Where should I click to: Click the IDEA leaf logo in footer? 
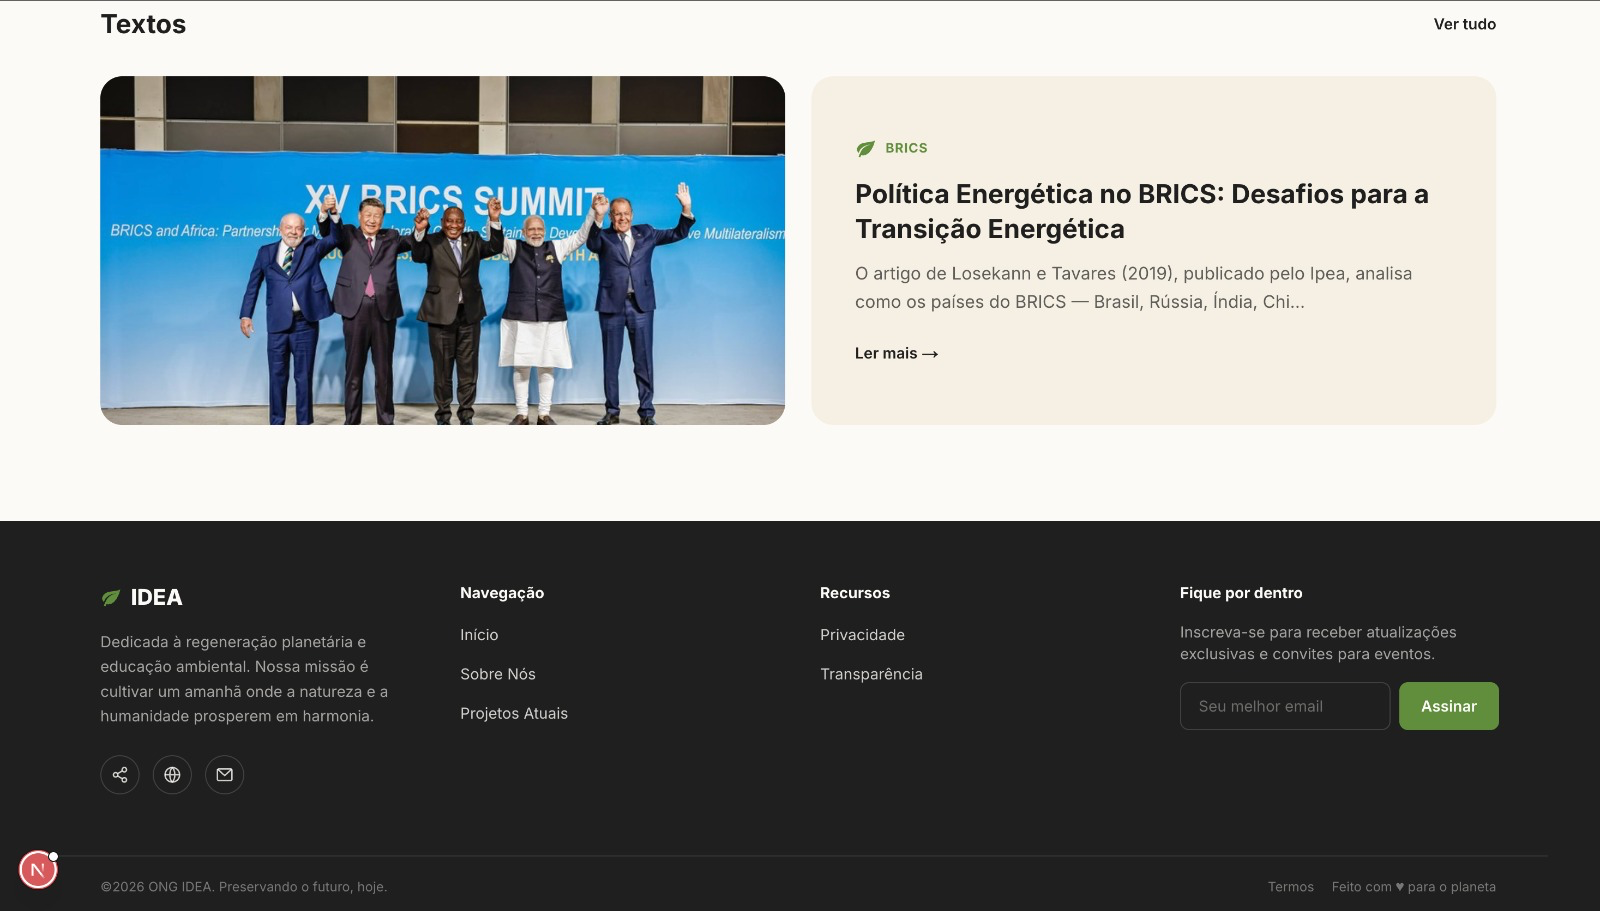pos(111,598)
